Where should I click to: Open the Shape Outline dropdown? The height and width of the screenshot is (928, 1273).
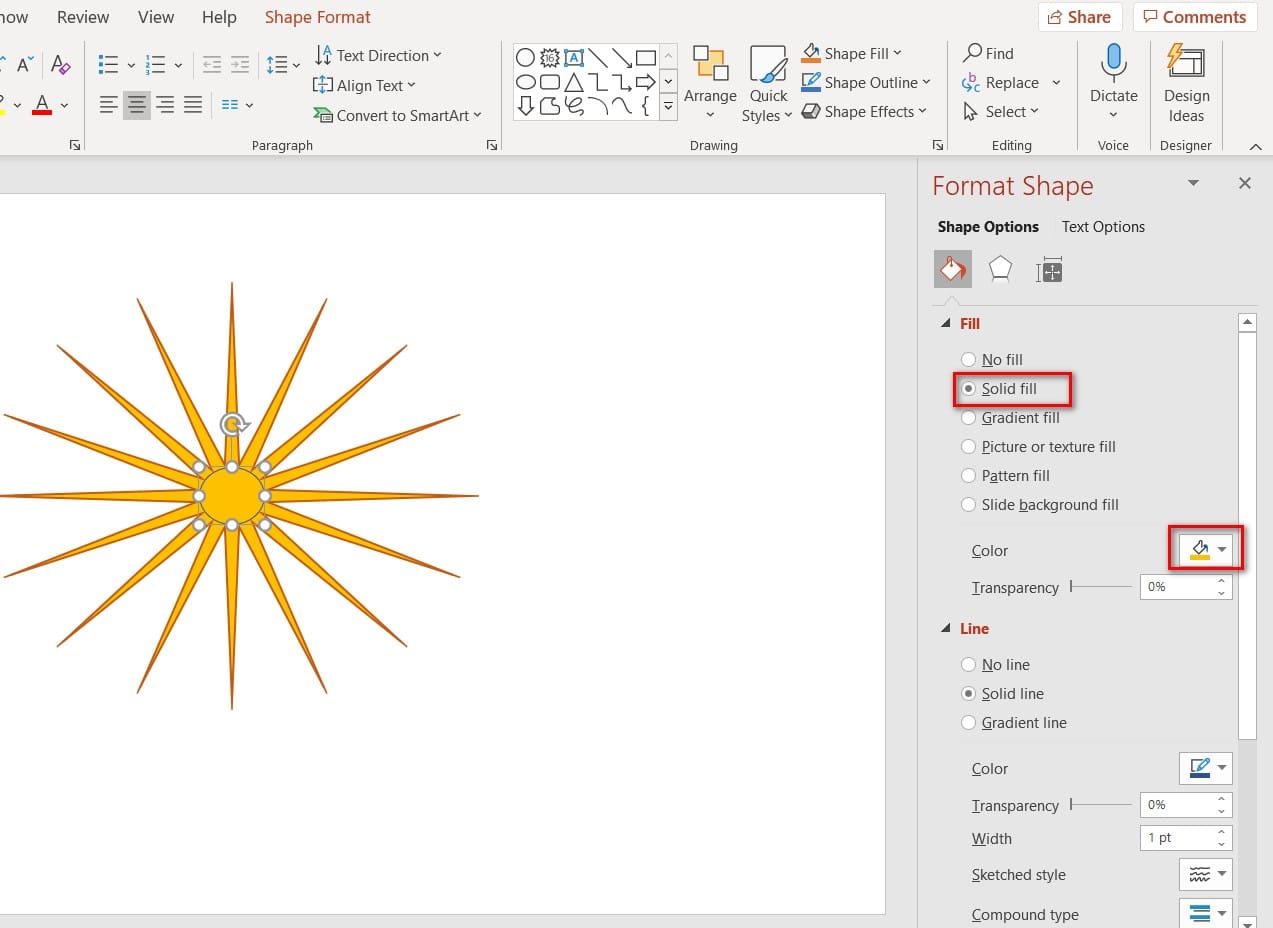(866, 82)
